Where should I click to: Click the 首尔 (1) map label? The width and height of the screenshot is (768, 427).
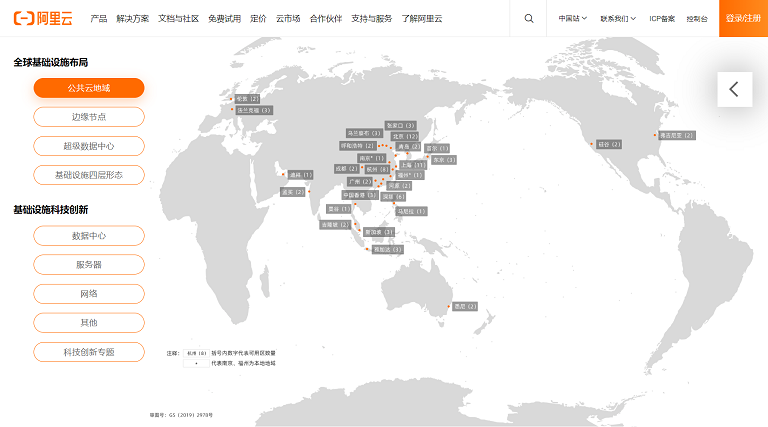pos(437,148)
